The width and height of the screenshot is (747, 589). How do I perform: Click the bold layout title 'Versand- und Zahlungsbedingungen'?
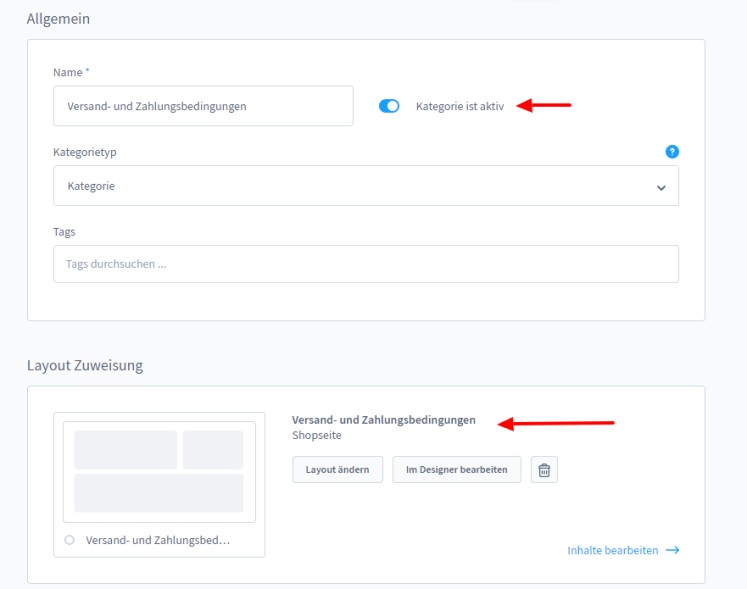click(384, 420)
